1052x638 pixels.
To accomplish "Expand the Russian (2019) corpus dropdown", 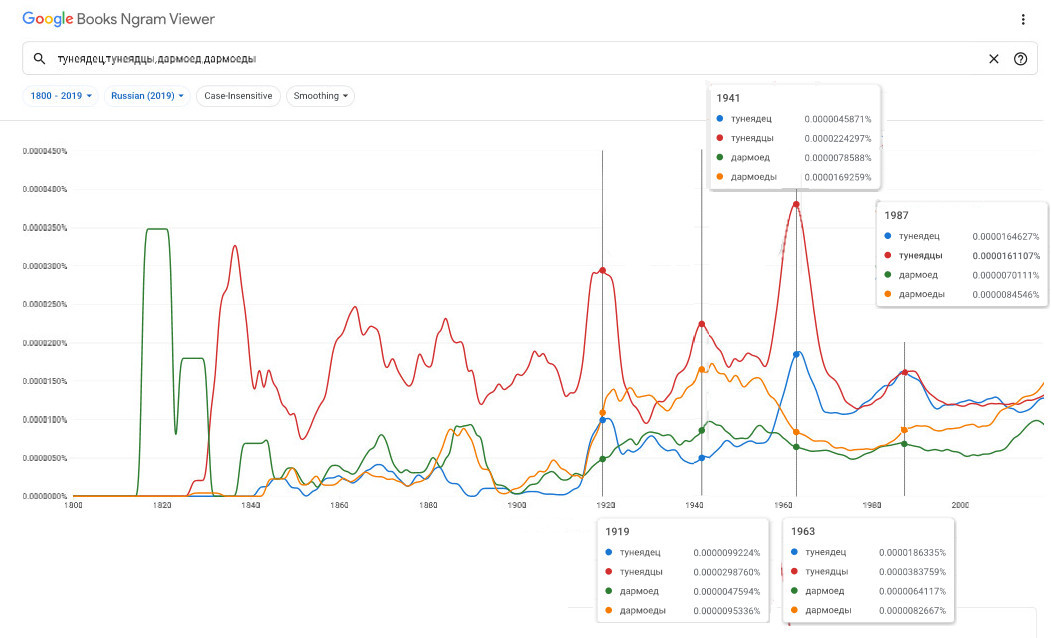I will (x=148, y=96).
